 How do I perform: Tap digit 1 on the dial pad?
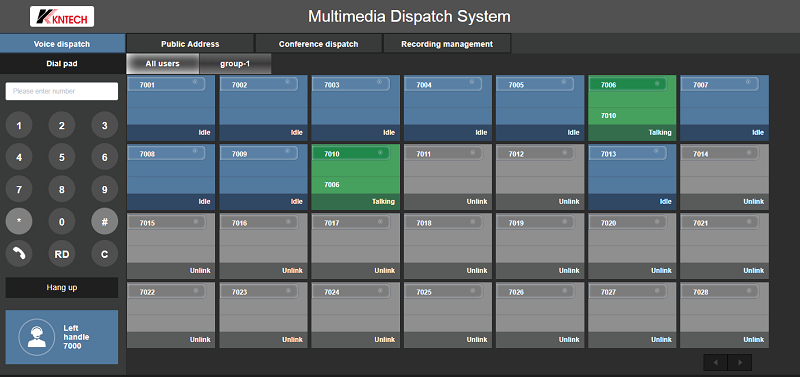click(x=19, y=125)
